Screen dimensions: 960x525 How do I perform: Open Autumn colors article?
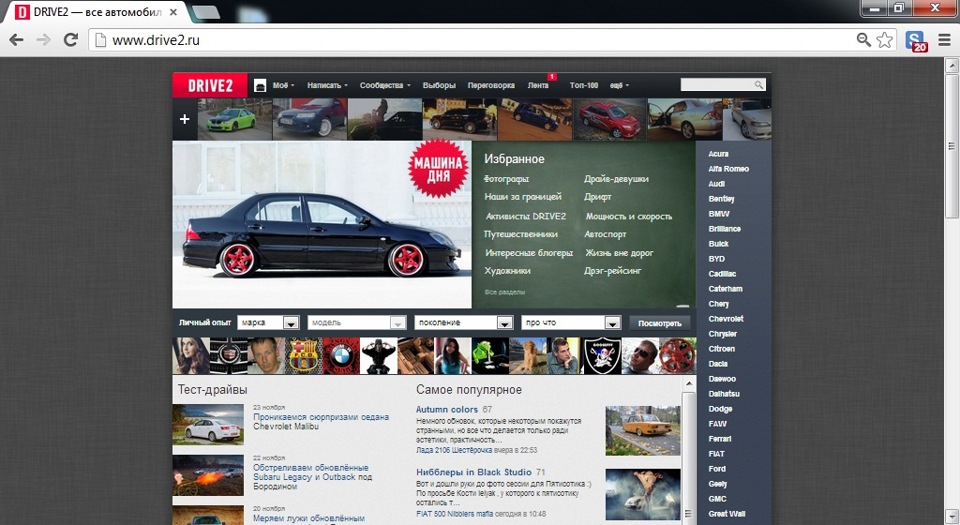pos(447,409)
